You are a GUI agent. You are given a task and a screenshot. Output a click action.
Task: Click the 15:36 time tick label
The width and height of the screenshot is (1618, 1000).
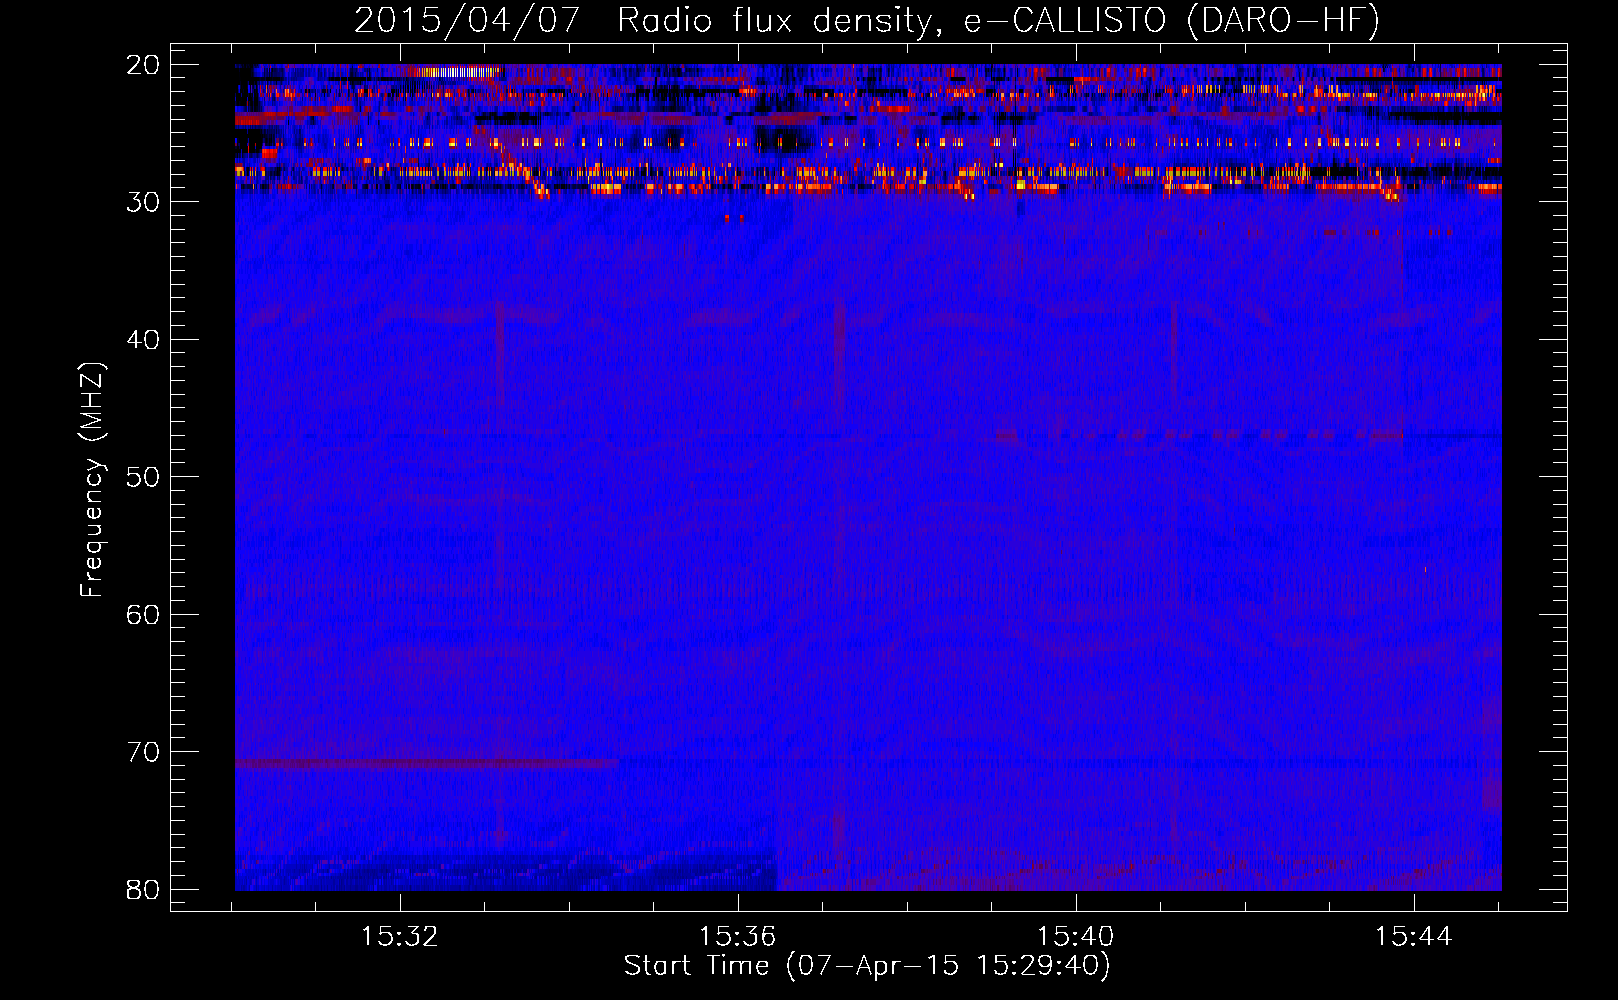pos(738,937)
